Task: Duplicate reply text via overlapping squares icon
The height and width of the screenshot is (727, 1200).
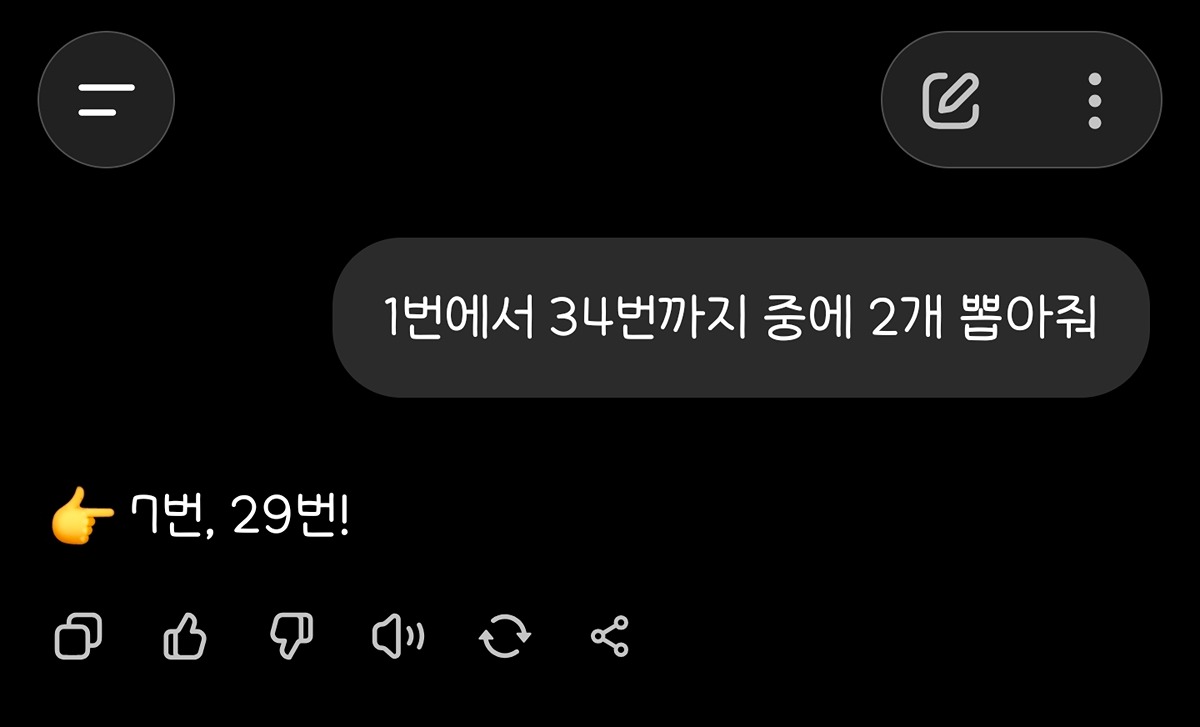Action: [78, 636]
